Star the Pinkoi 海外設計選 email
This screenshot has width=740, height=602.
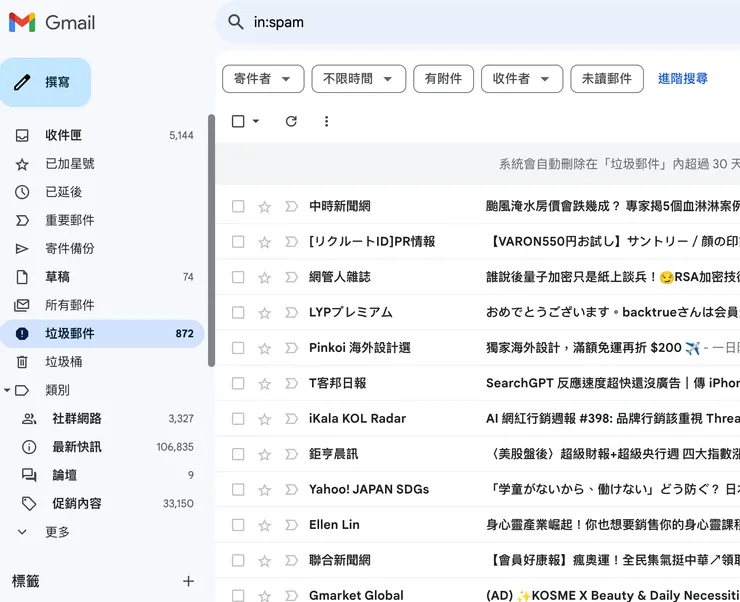click(264, 348)
